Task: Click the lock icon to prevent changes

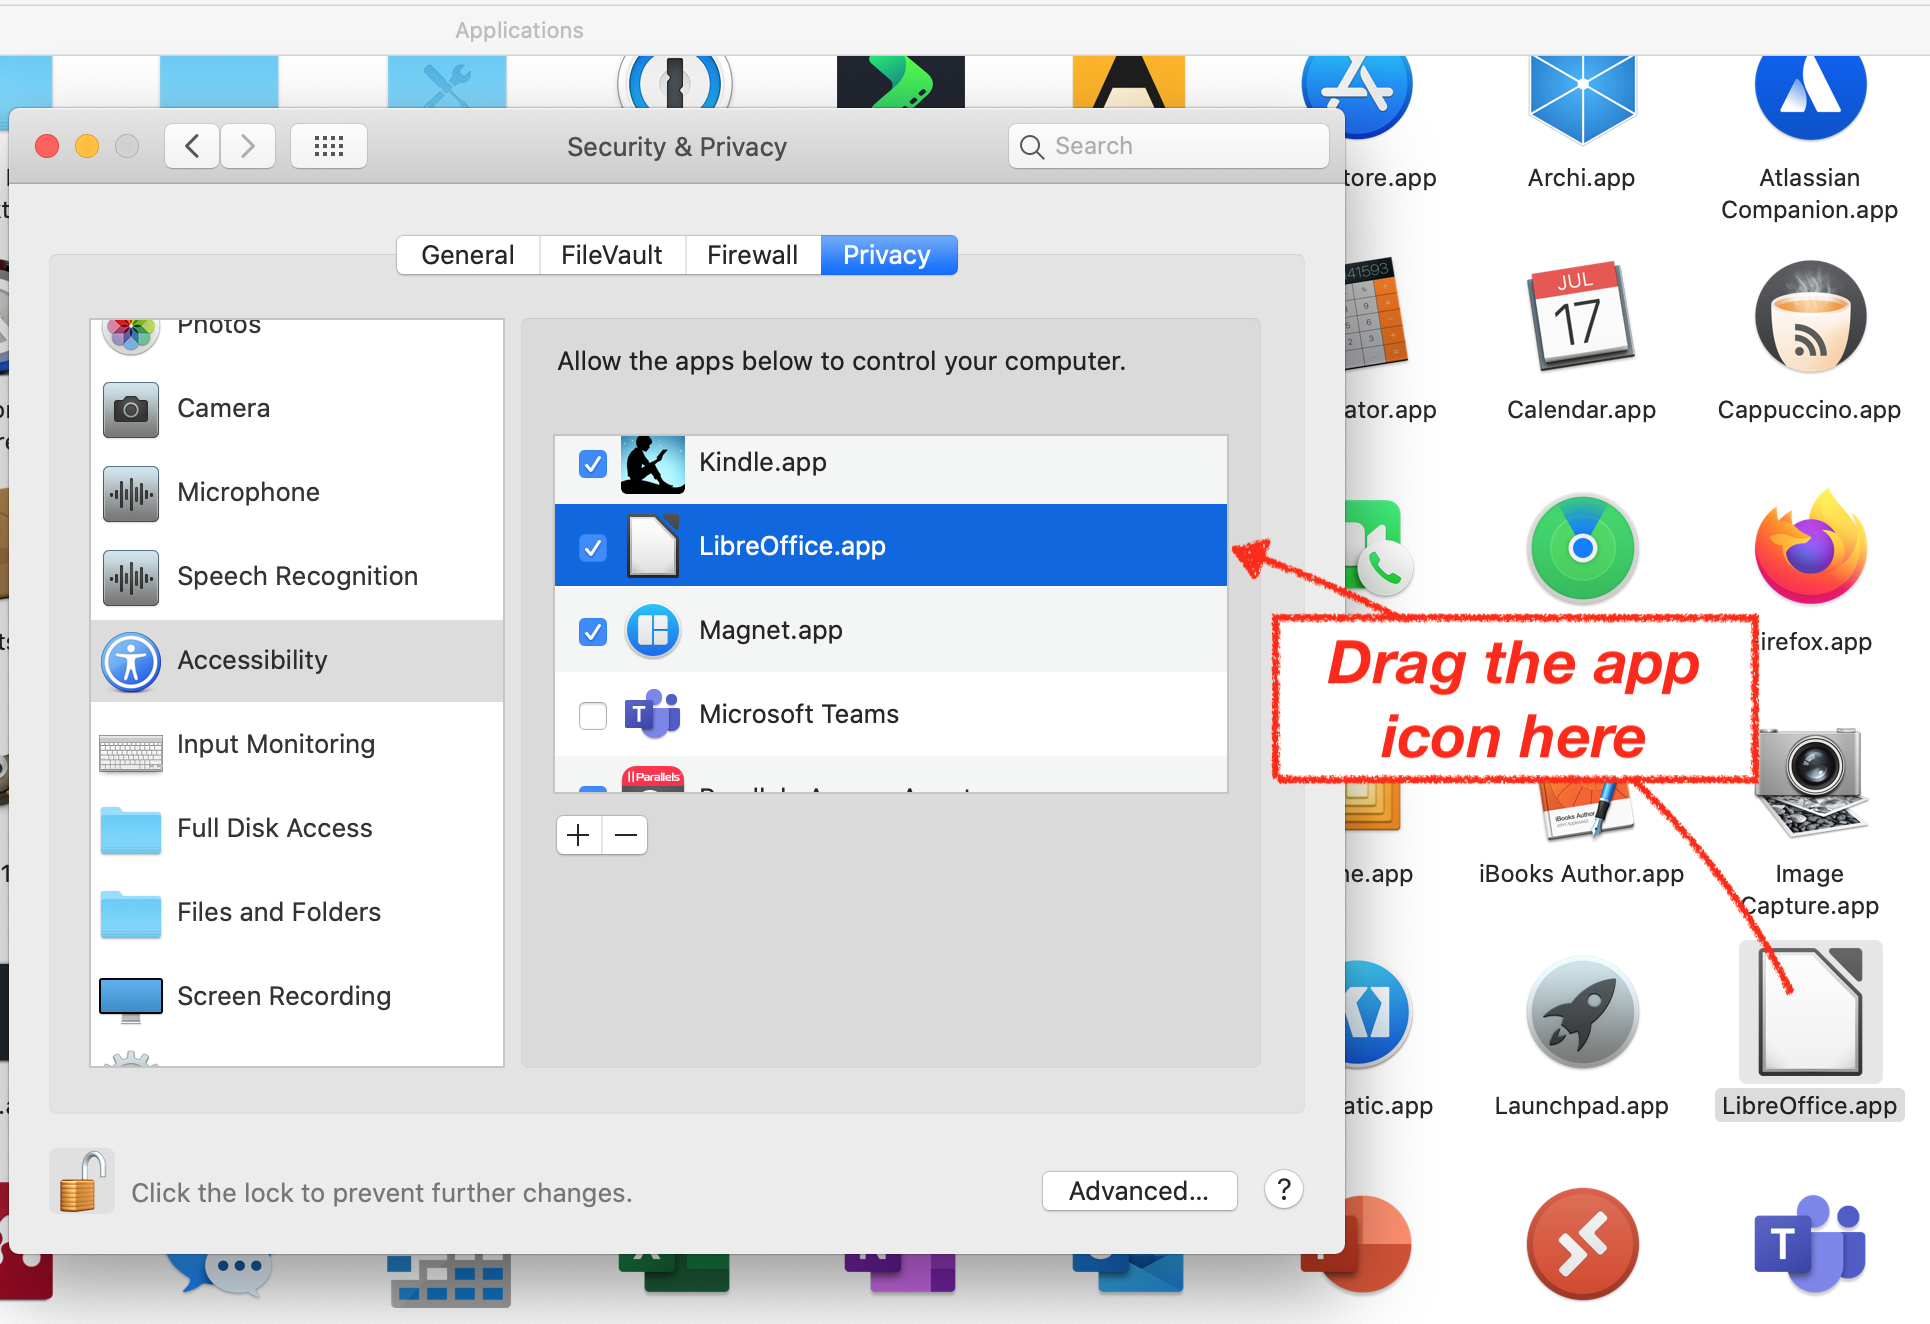Action: click(82, 1182)
